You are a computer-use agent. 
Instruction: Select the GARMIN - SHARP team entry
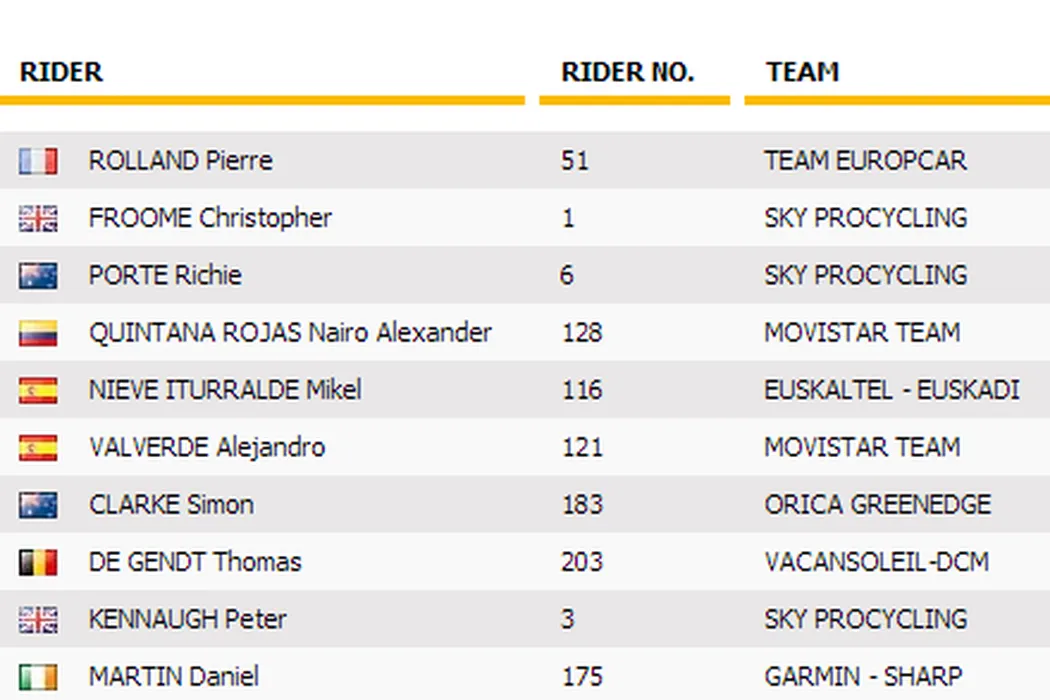(863, 677)
